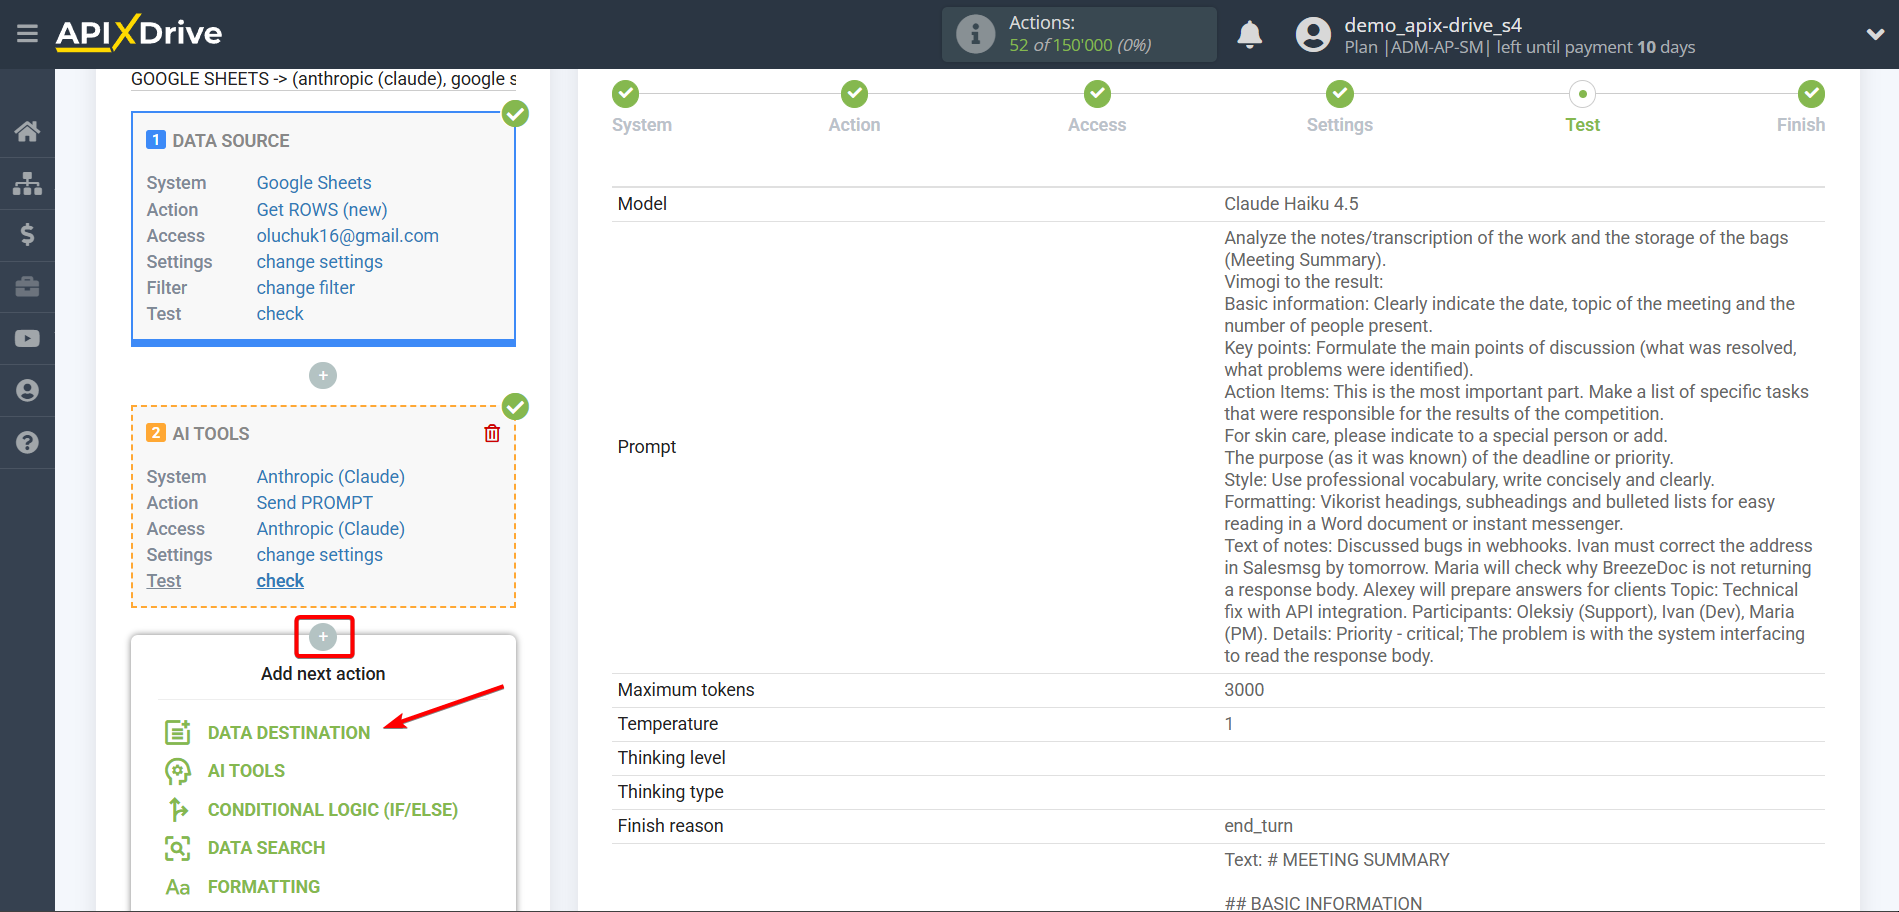The image size is (1899, 912).
Task: Open connections sitemap icon in sidebar
Action: [27, 183]
